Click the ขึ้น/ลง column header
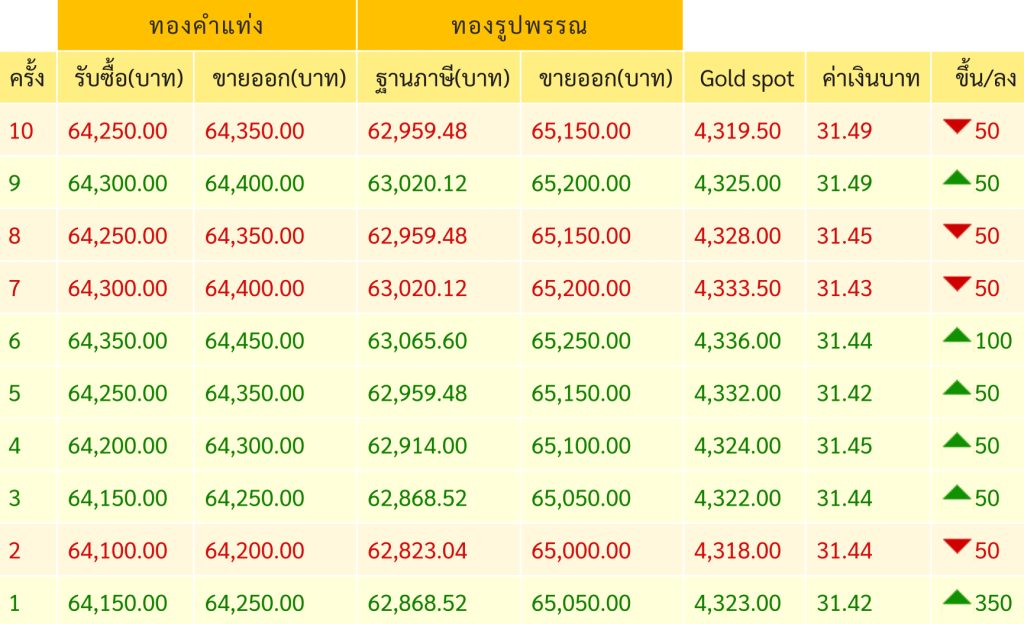 pyautogui.click(x=977, y=78)
